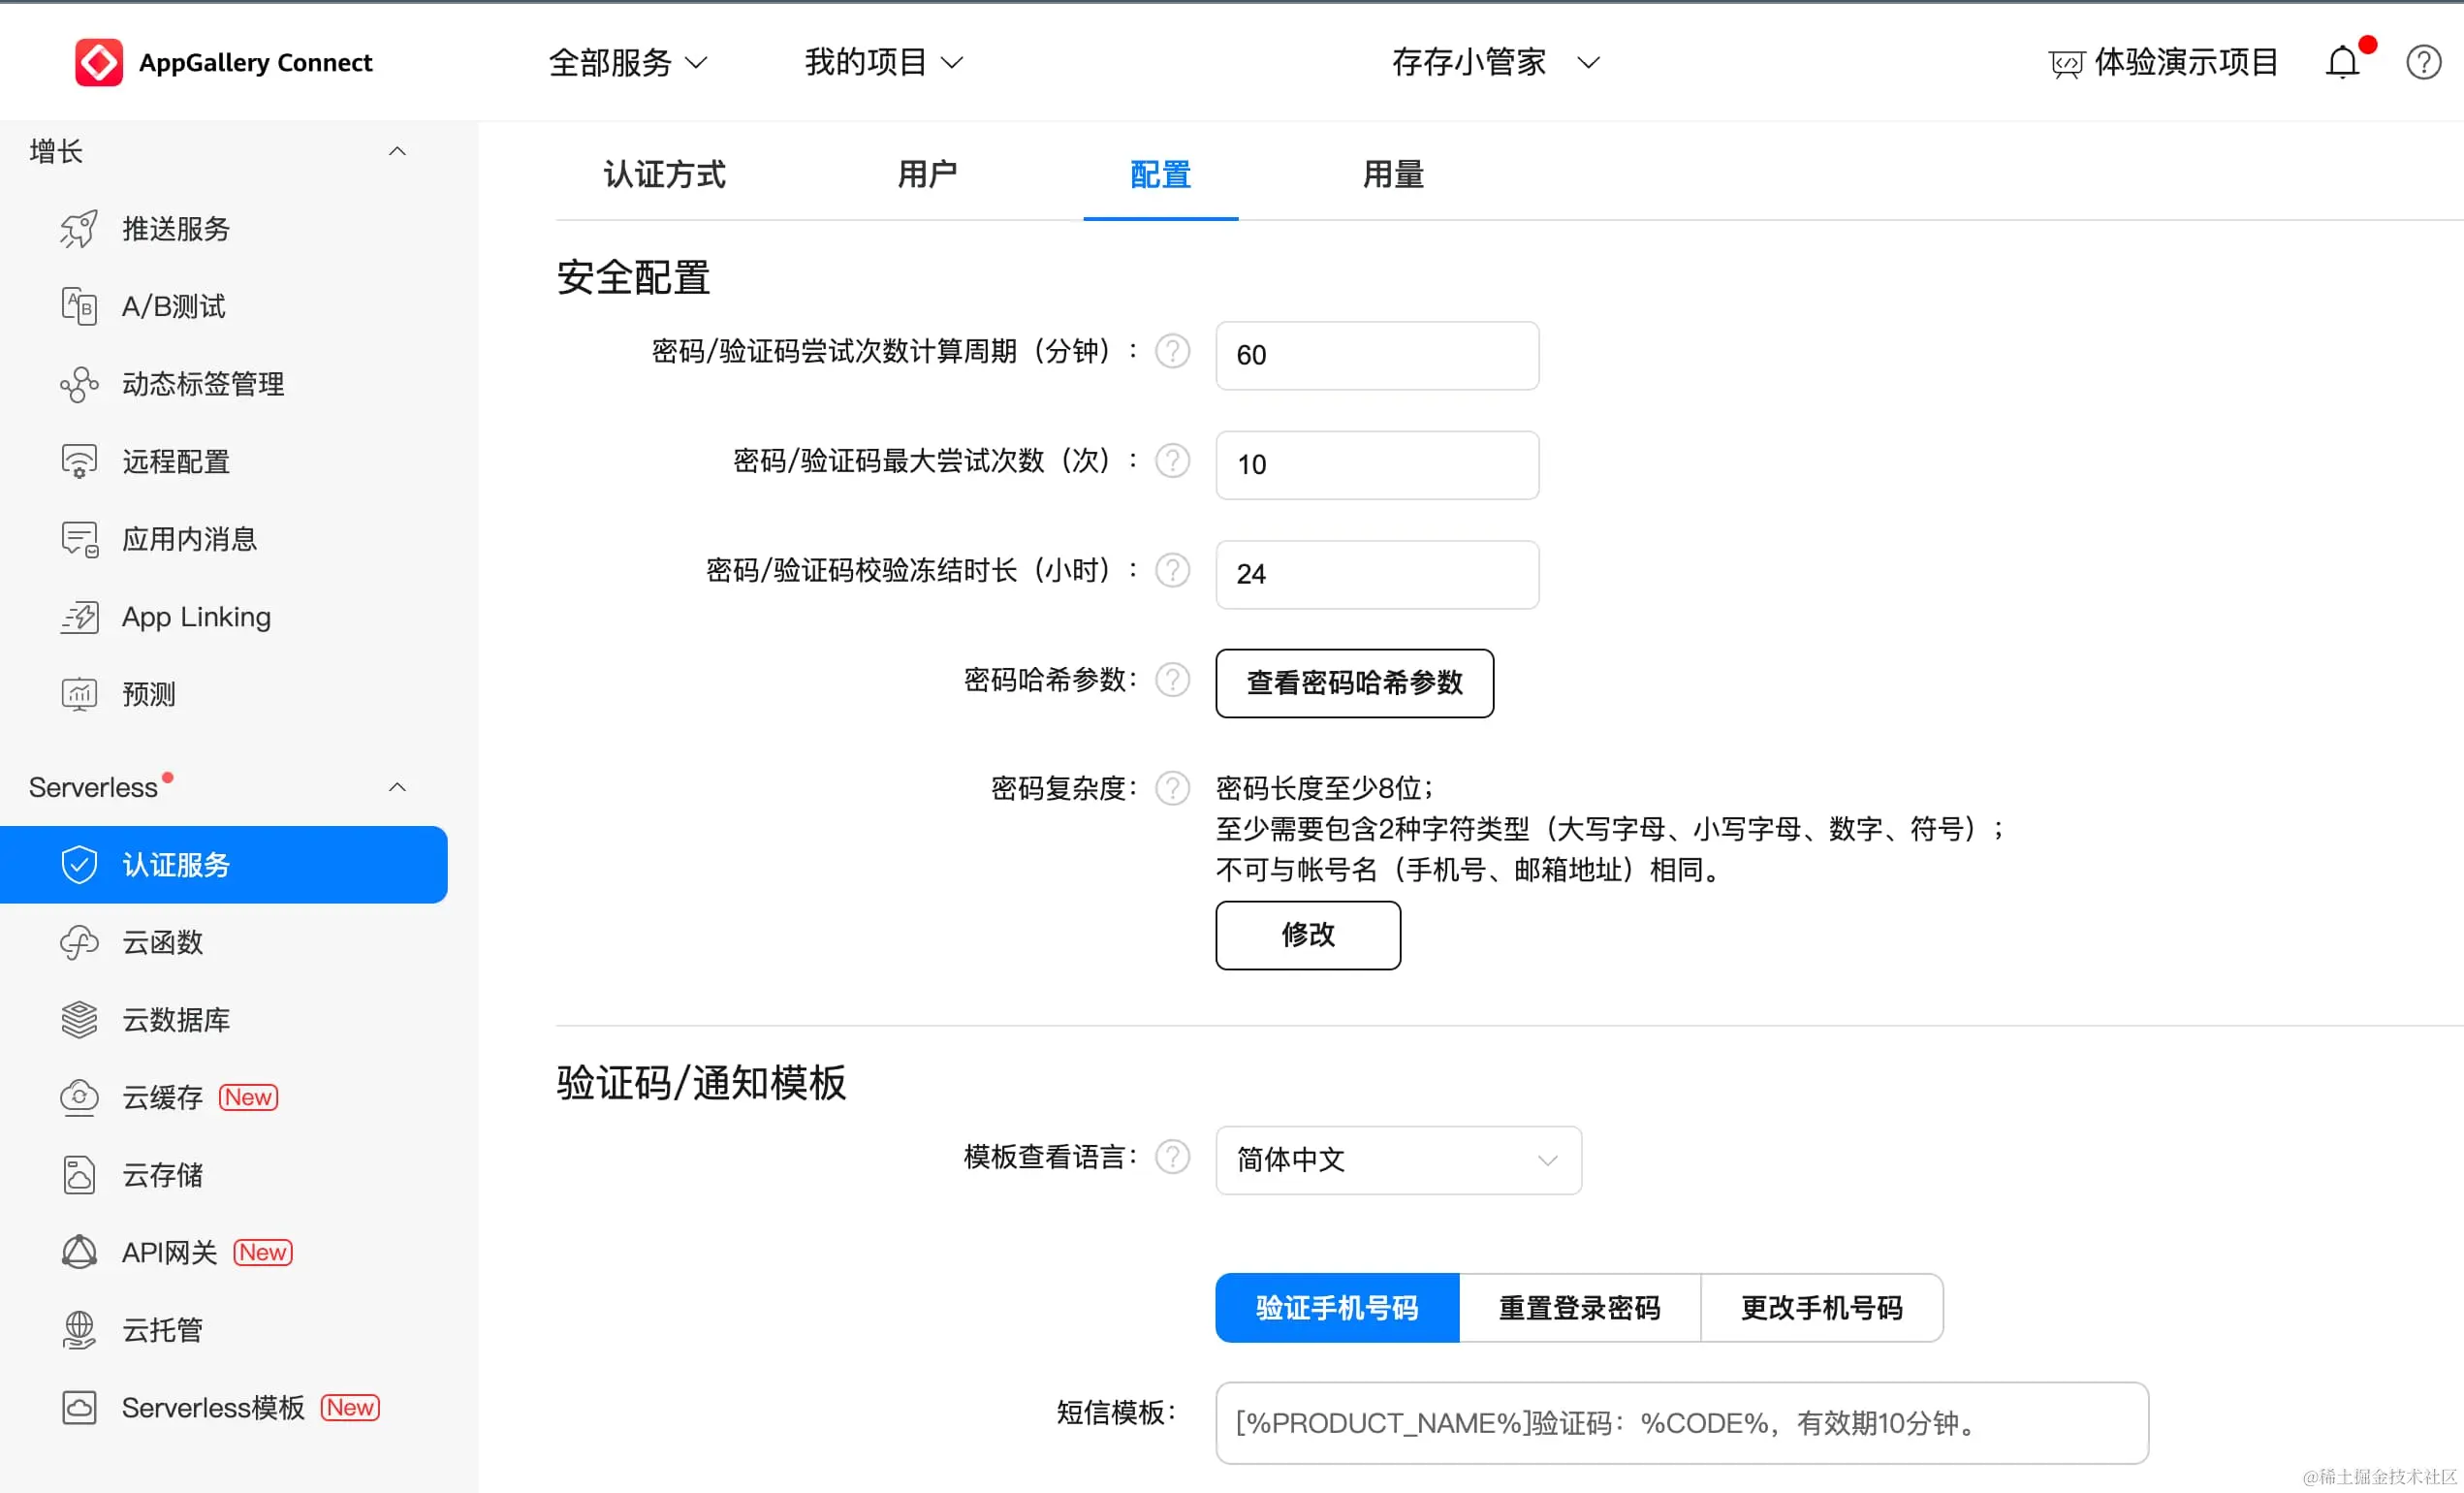Click the AppGallery Connect logo
Image resolution: width=2464 pixels, height=1493 pixels.
(99, 63)
